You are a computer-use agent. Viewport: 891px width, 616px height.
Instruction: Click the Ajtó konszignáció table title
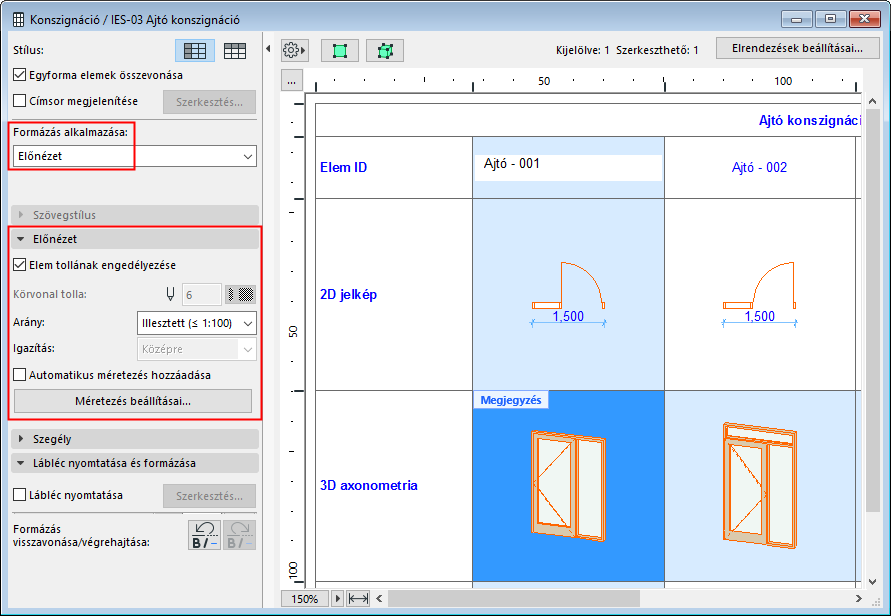click(810, 120)
